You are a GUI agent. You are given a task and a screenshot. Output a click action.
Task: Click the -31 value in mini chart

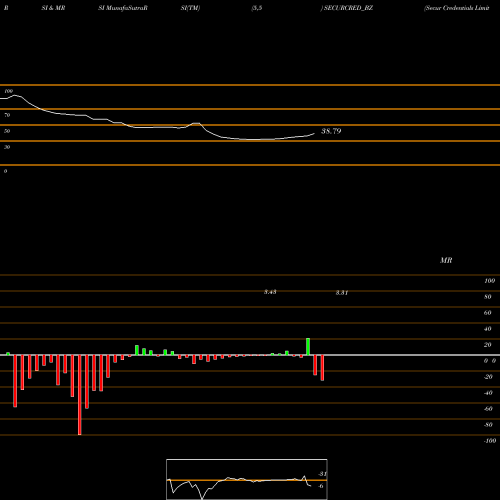tap(322, 474)
